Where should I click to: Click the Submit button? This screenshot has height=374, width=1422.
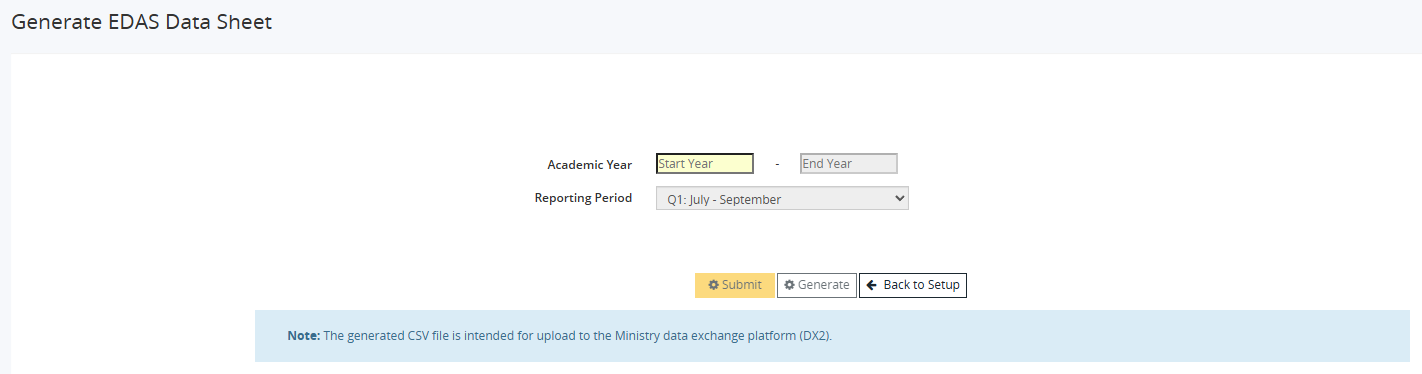click(735, 285)
